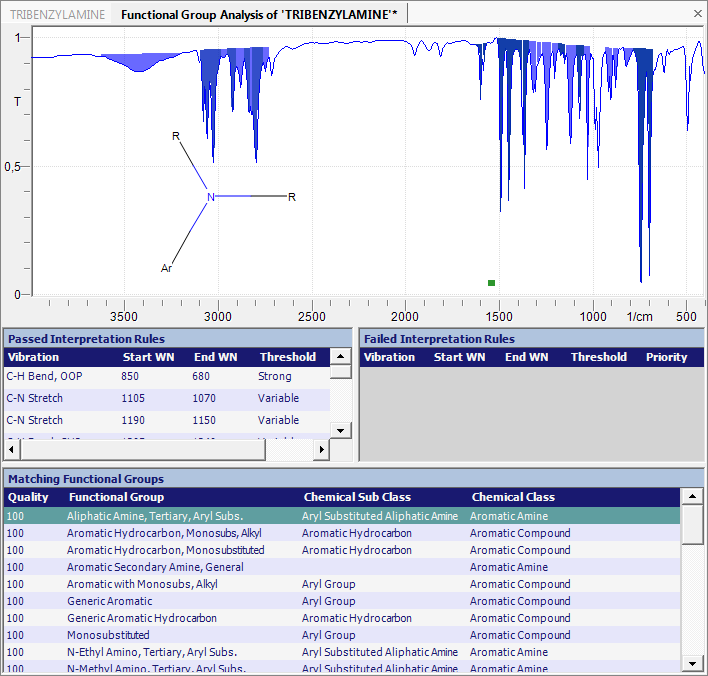Screen dimensions: 708x676
Task: Click down arrow of Matching Functional Groups scrollbar
Action: 691,663
